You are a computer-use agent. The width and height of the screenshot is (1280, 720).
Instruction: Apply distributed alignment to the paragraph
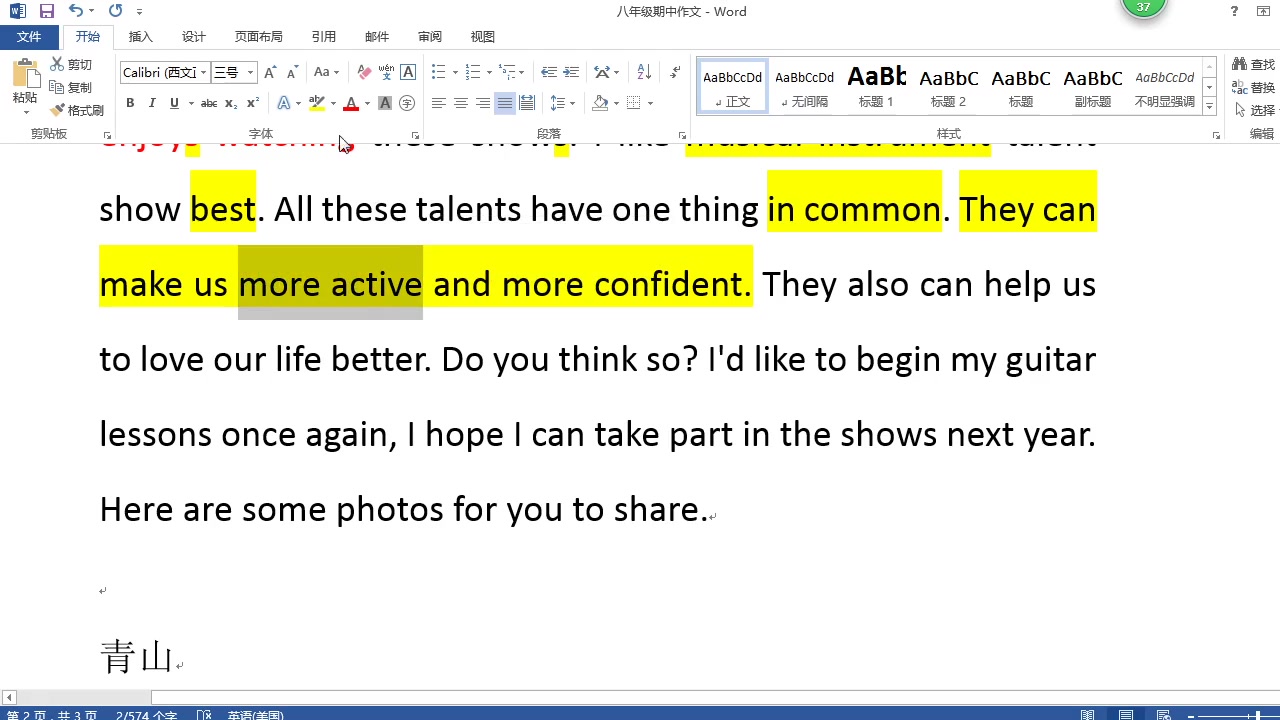pos(527,103)
